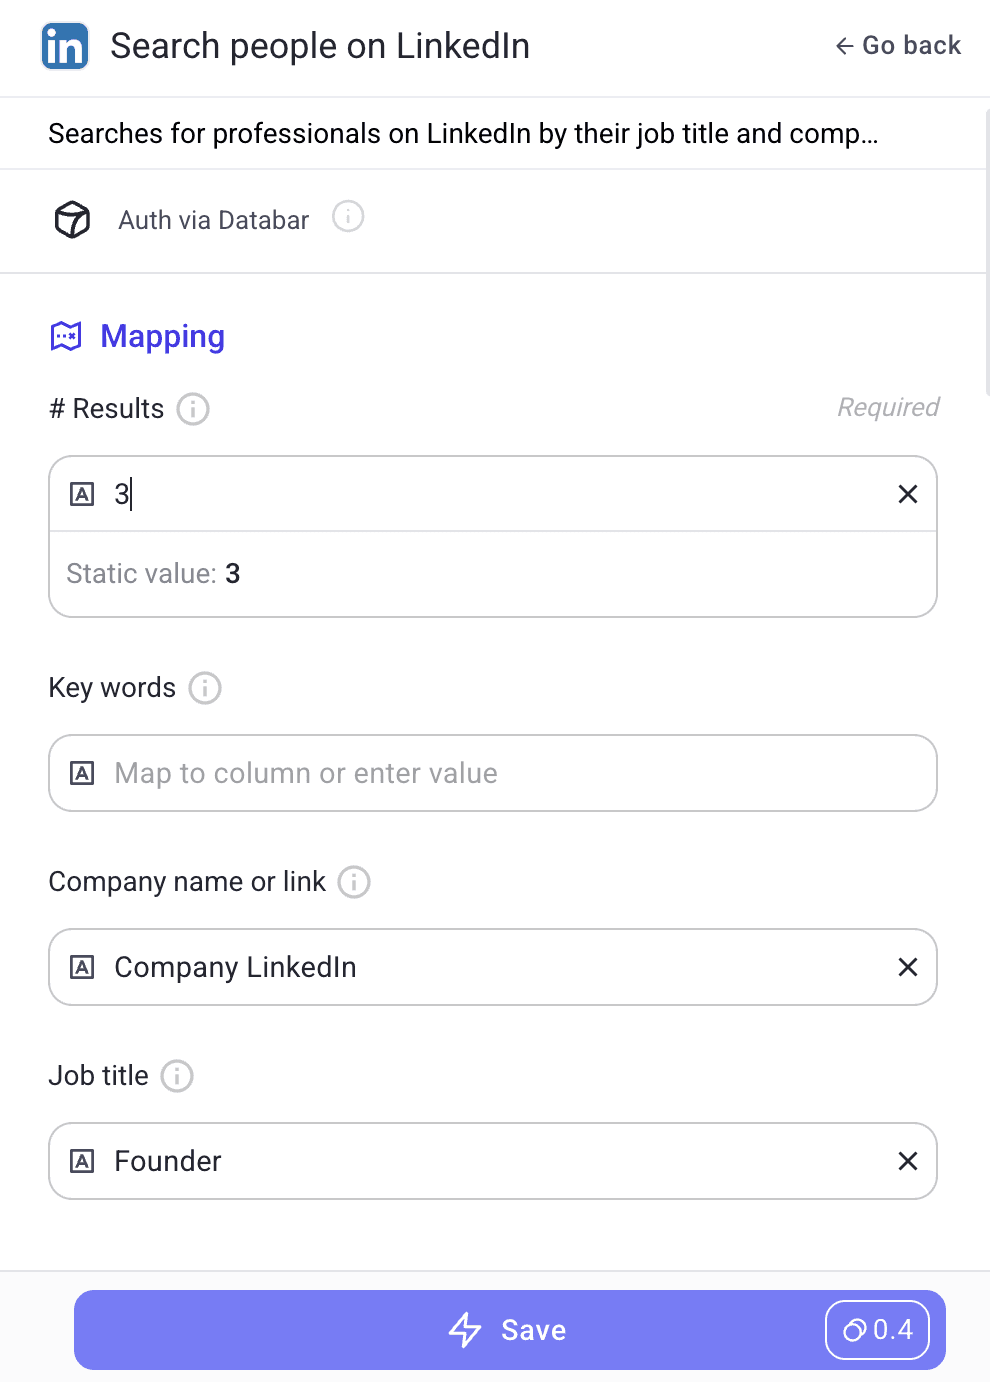This screenshot has width=990, height=1382.
Task: Click the info icon next to Job title
Action: click(x=177, y=1076)
